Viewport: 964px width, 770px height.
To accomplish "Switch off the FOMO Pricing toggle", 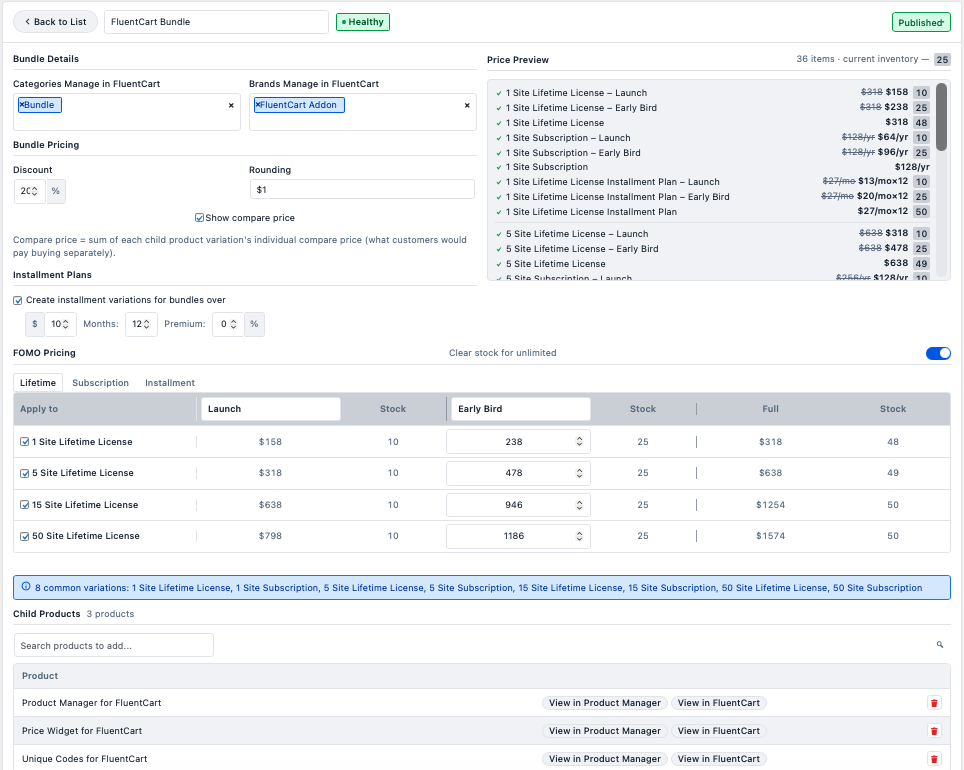I will 938,353.
